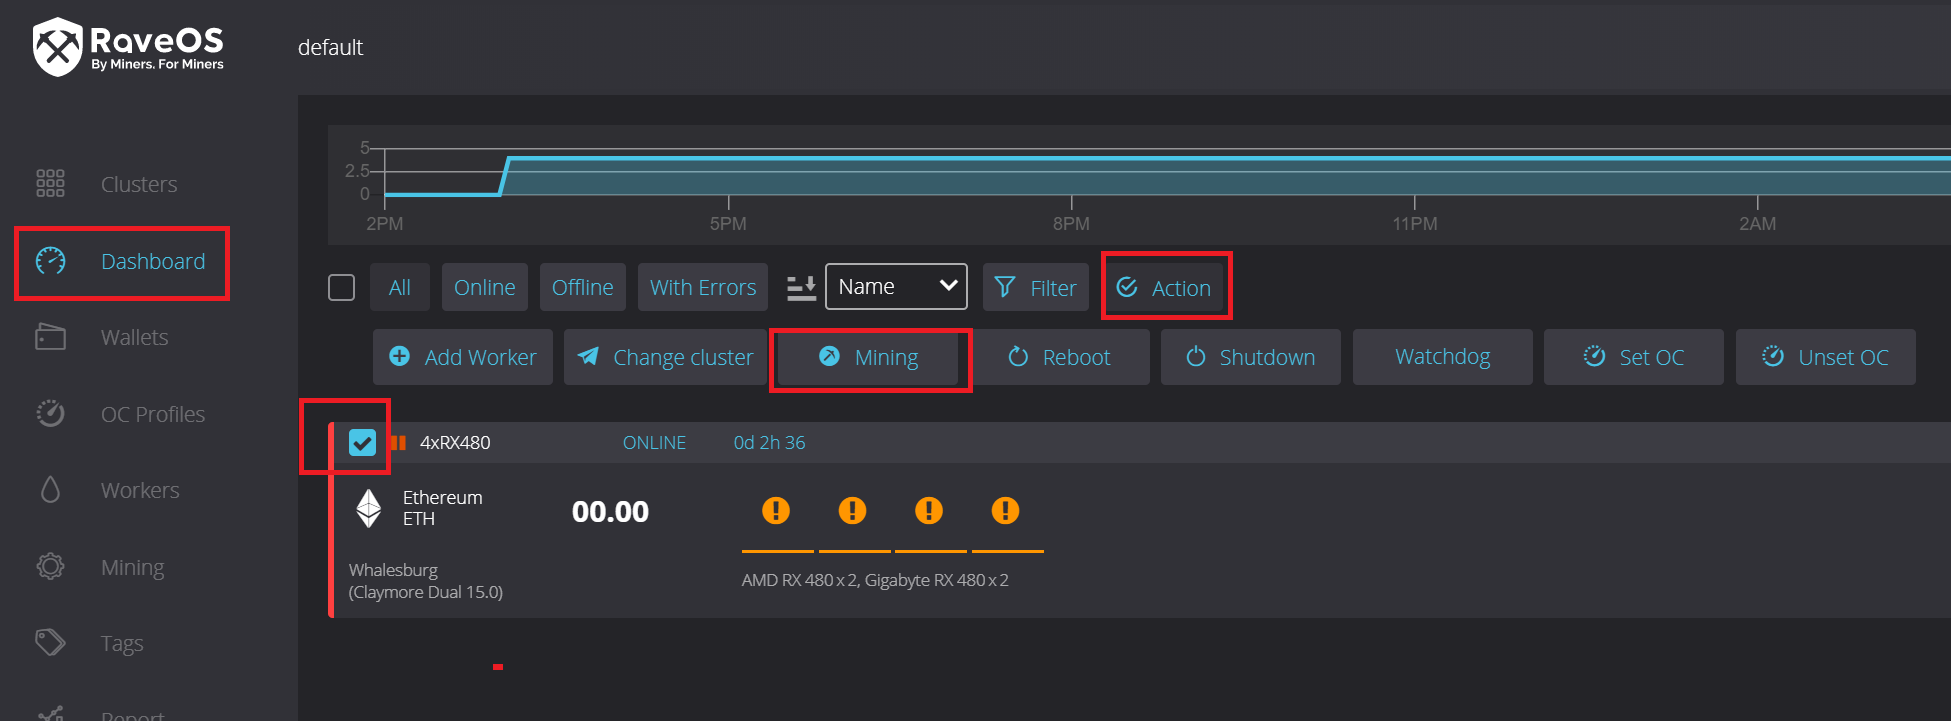Click the Wallets icon in sidebar
Image resolution: width=1951 pixels, height=721 pixels.
tap(50, 337)
